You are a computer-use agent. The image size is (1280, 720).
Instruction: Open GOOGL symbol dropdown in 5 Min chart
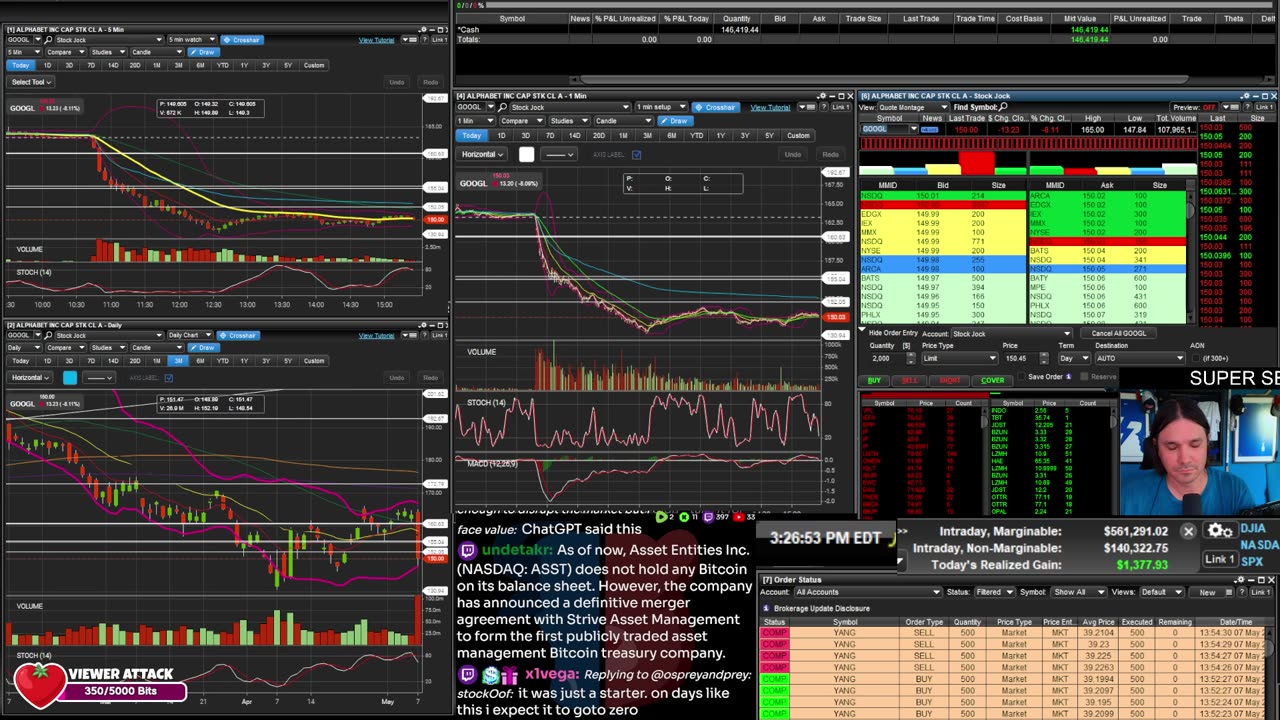click(39, 40)
